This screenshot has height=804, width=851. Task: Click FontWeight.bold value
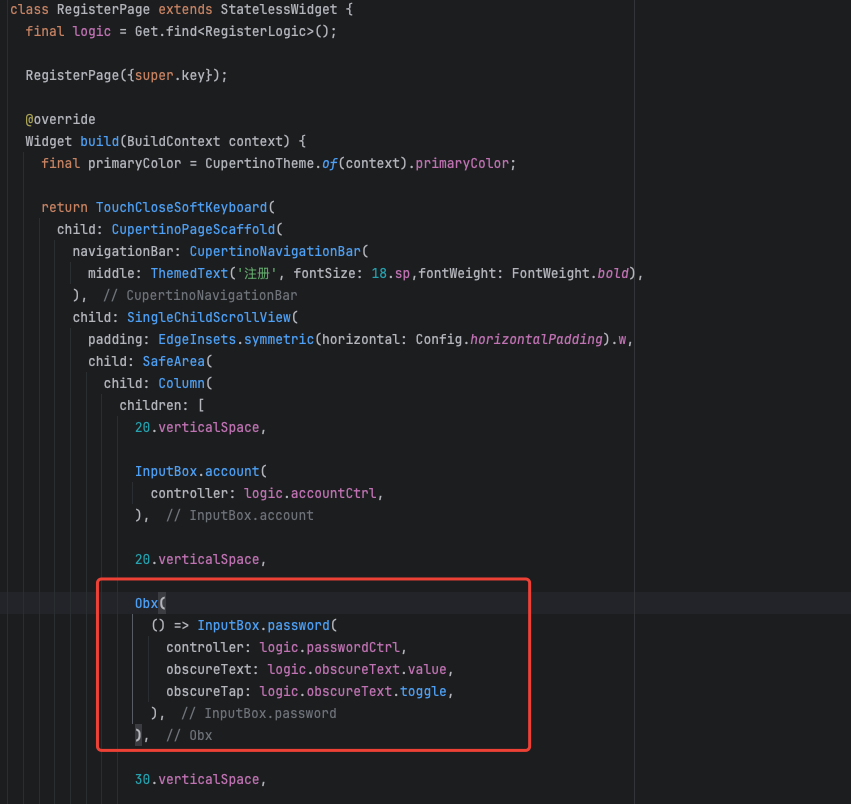(570, 274)
